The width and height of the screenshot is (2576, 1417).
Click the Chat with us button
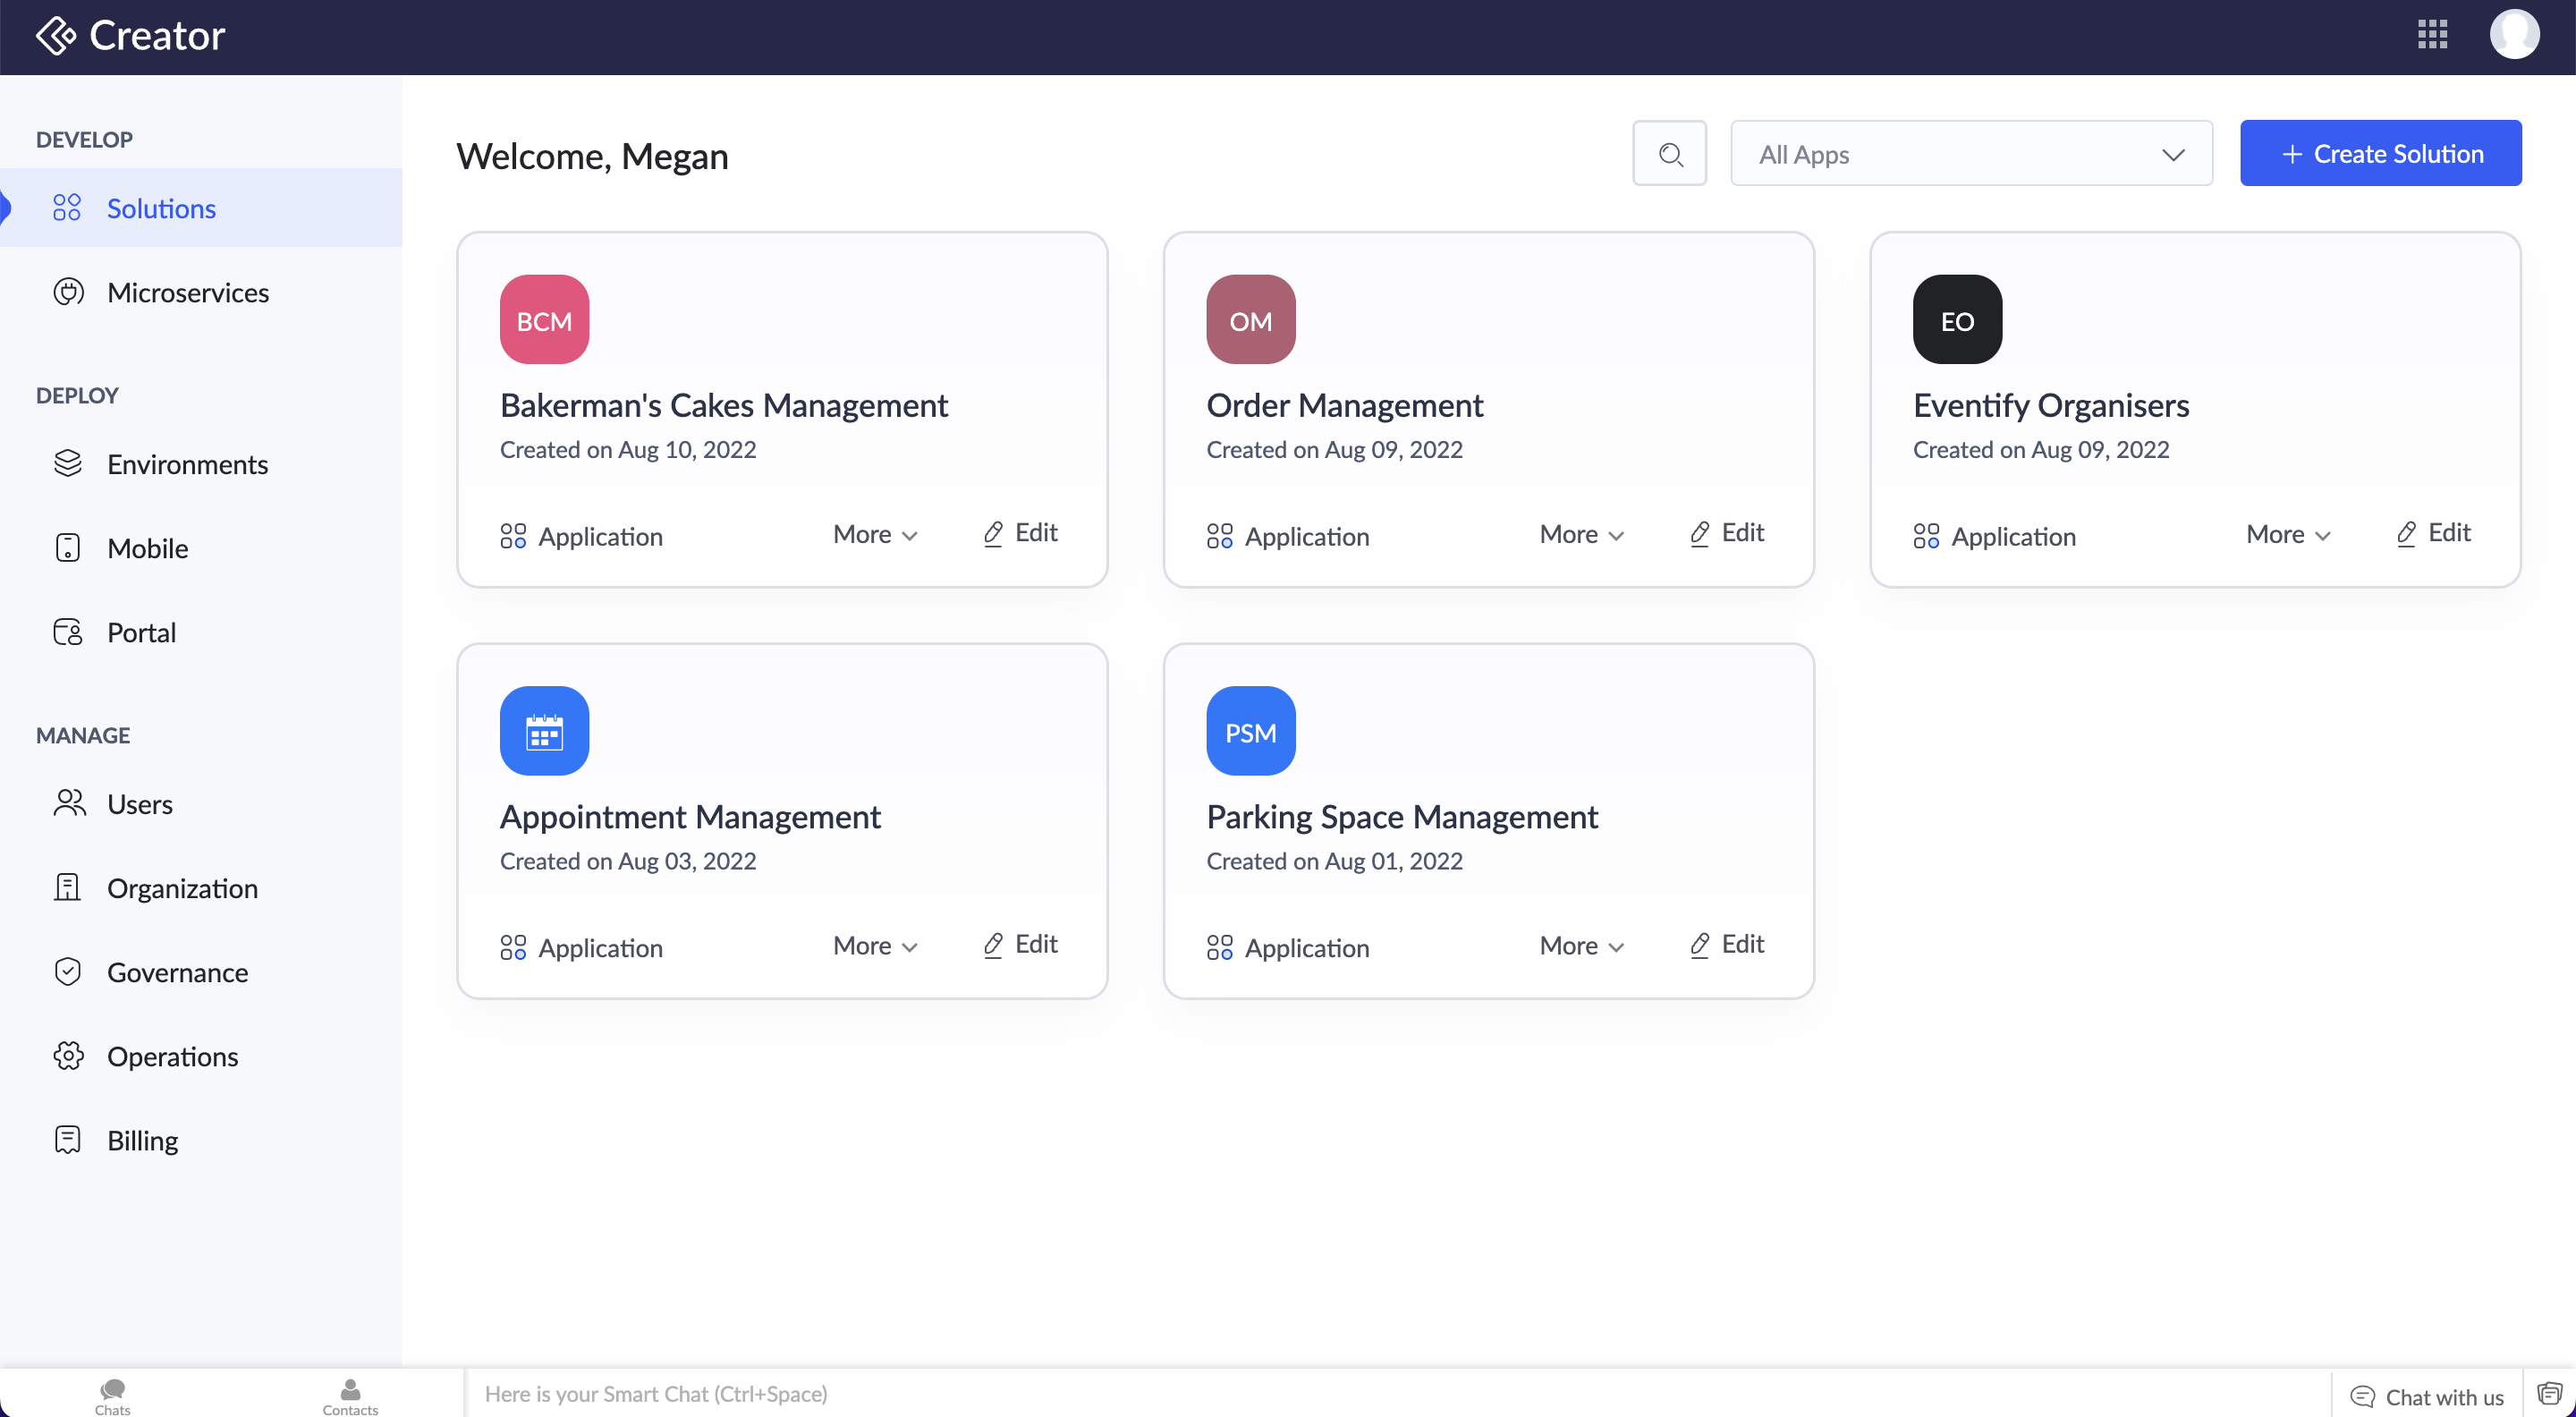click(x=2426, y=1396)
